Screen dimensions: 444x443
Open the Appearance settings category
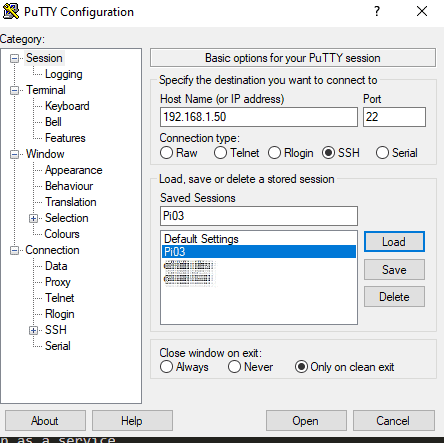(74, 170)
